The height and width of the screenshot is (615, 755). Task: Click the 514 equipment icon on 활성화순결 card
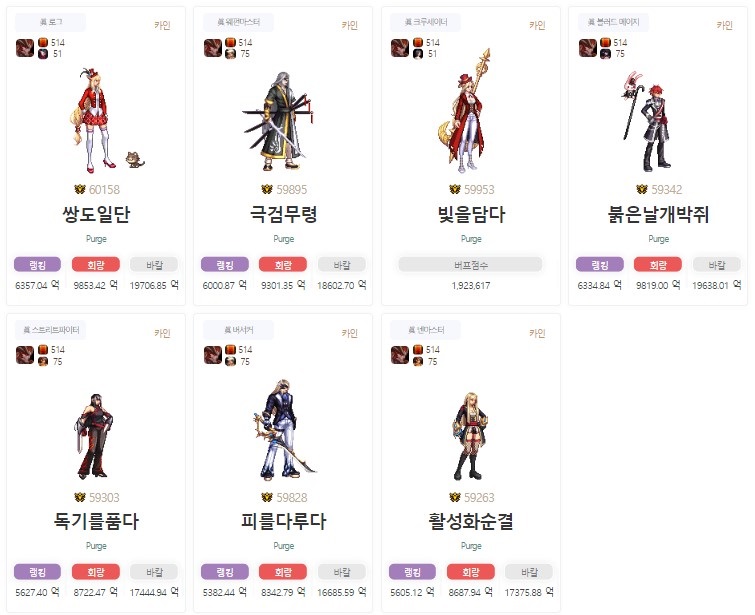418,349
